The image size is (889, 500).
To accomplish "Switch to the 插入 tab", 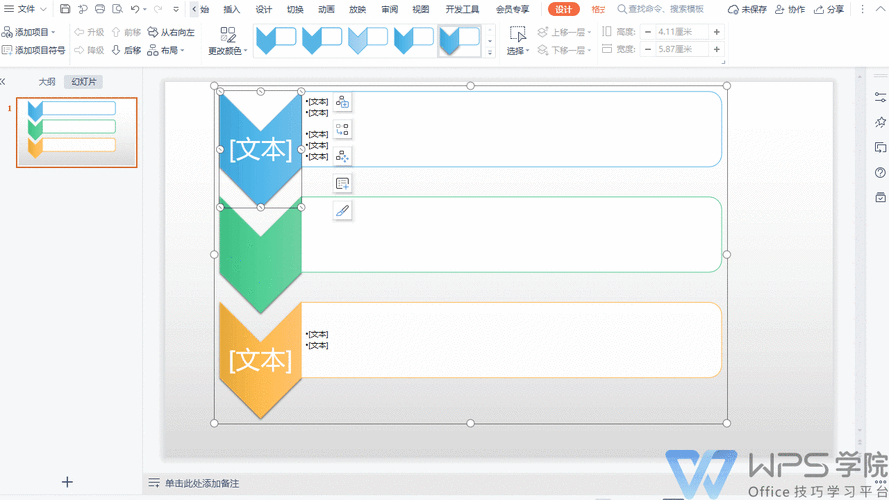I will (231, 10).
